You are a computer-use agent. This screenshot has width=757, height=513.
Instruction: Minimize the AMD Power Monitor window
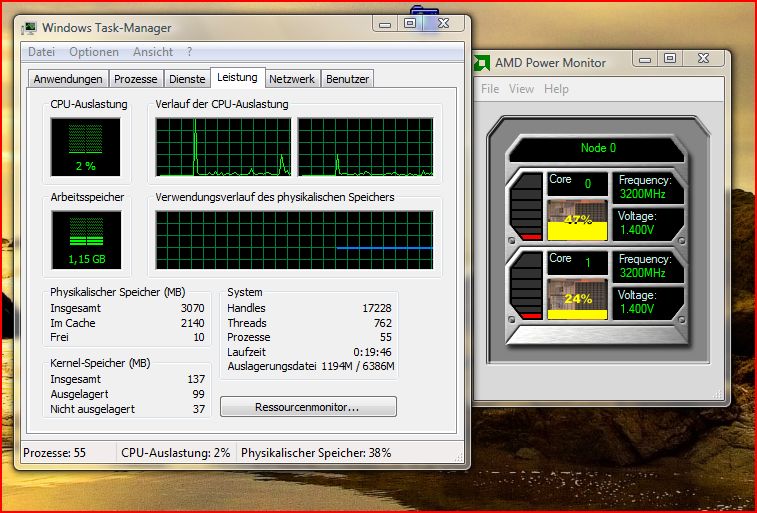pyautogui.click(x=645, y=59)
